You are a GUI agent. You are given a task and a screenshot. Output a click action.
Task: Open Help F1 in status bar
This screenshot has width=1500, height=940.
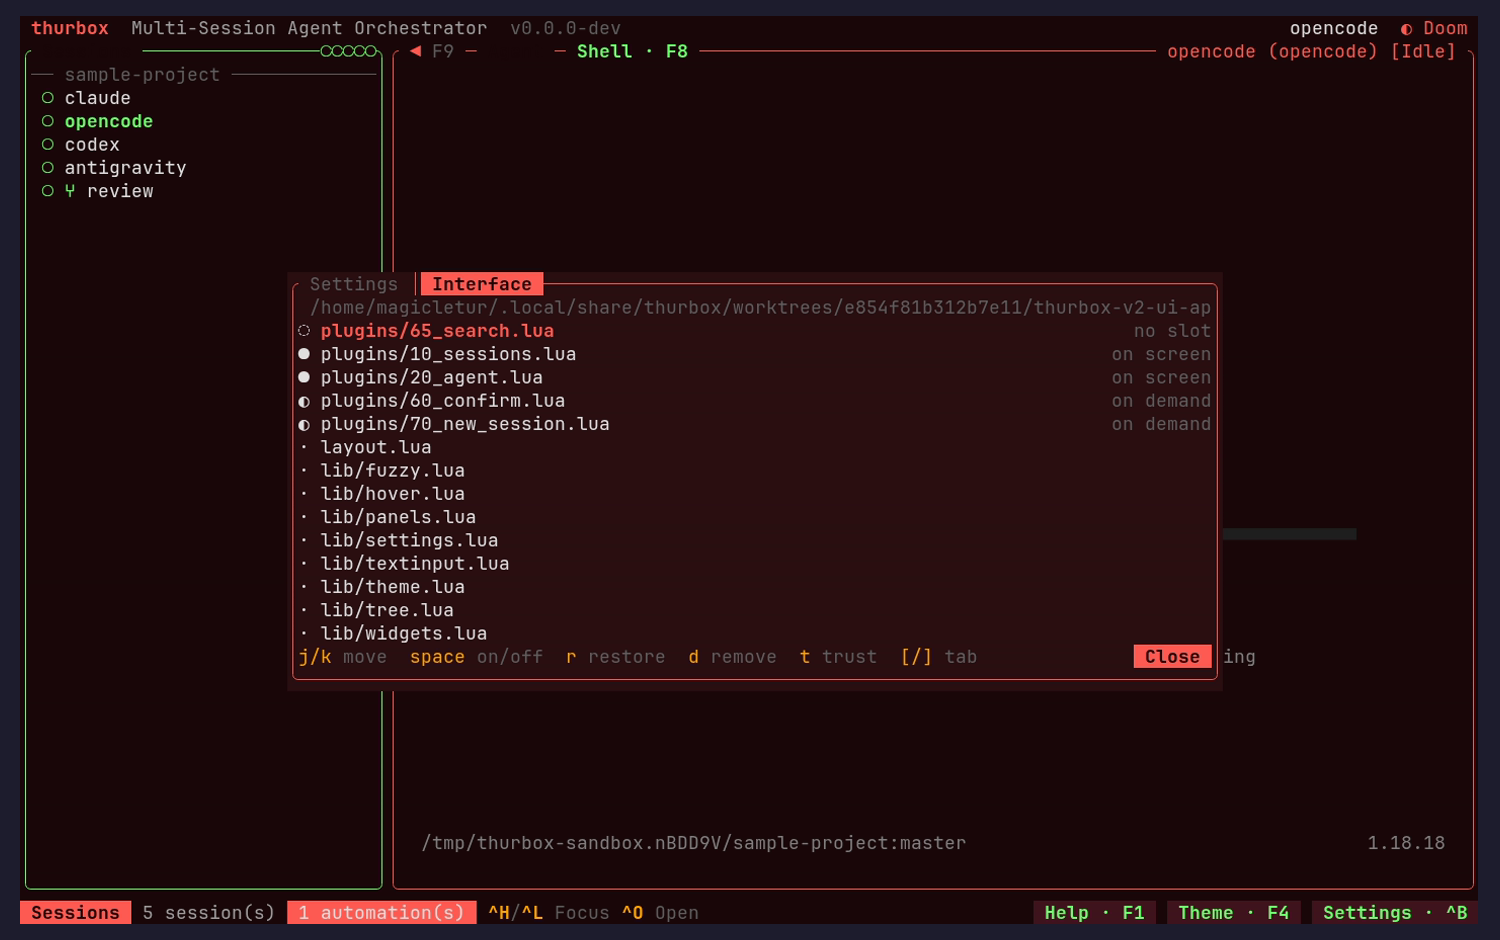(x=1094, y=912)
